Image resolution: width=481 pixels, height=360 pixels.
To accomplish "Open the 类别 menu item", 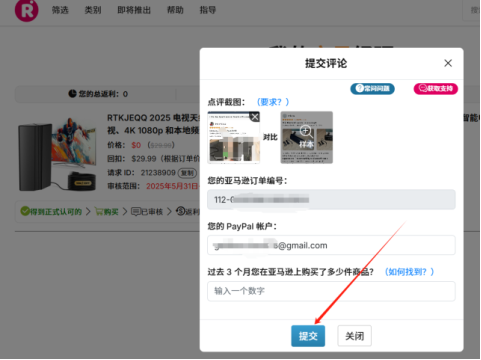I will pyautogui.click(x=93, y=10).
